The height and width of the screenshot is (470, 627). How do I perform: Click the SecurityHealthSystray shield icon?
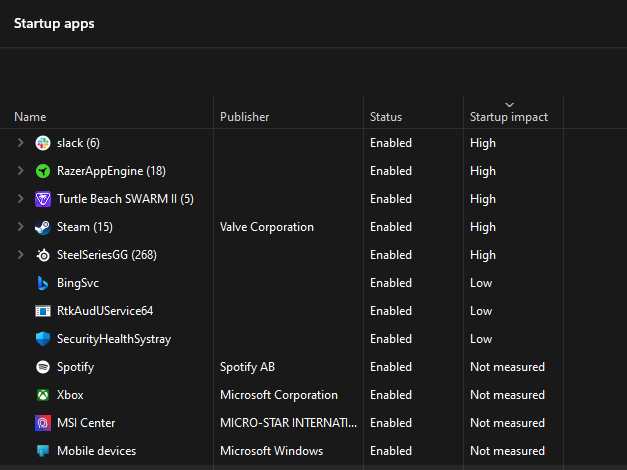point(43,339)
